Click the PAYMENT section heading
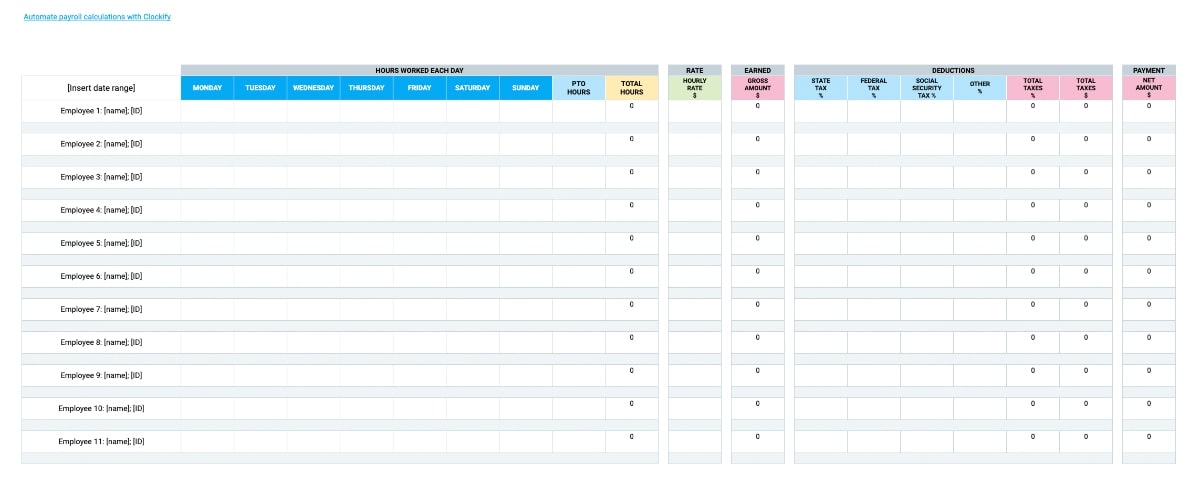This screenshot has height=483, width=1200. click(x=1148, y=70)
